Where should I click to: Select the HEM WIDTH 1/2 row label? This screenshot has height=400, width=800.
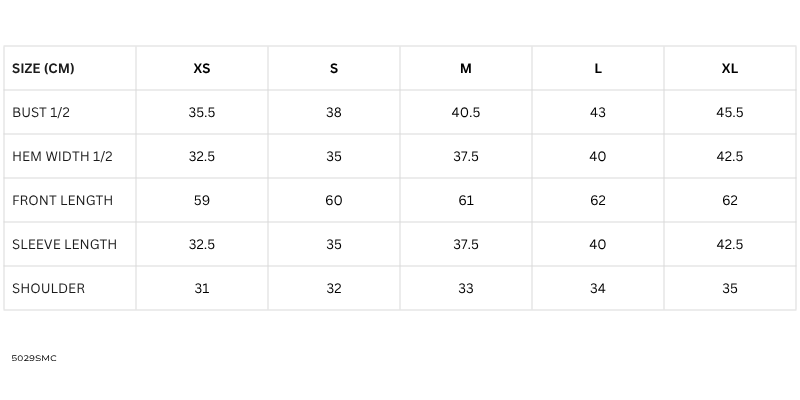tap(62, 157)
